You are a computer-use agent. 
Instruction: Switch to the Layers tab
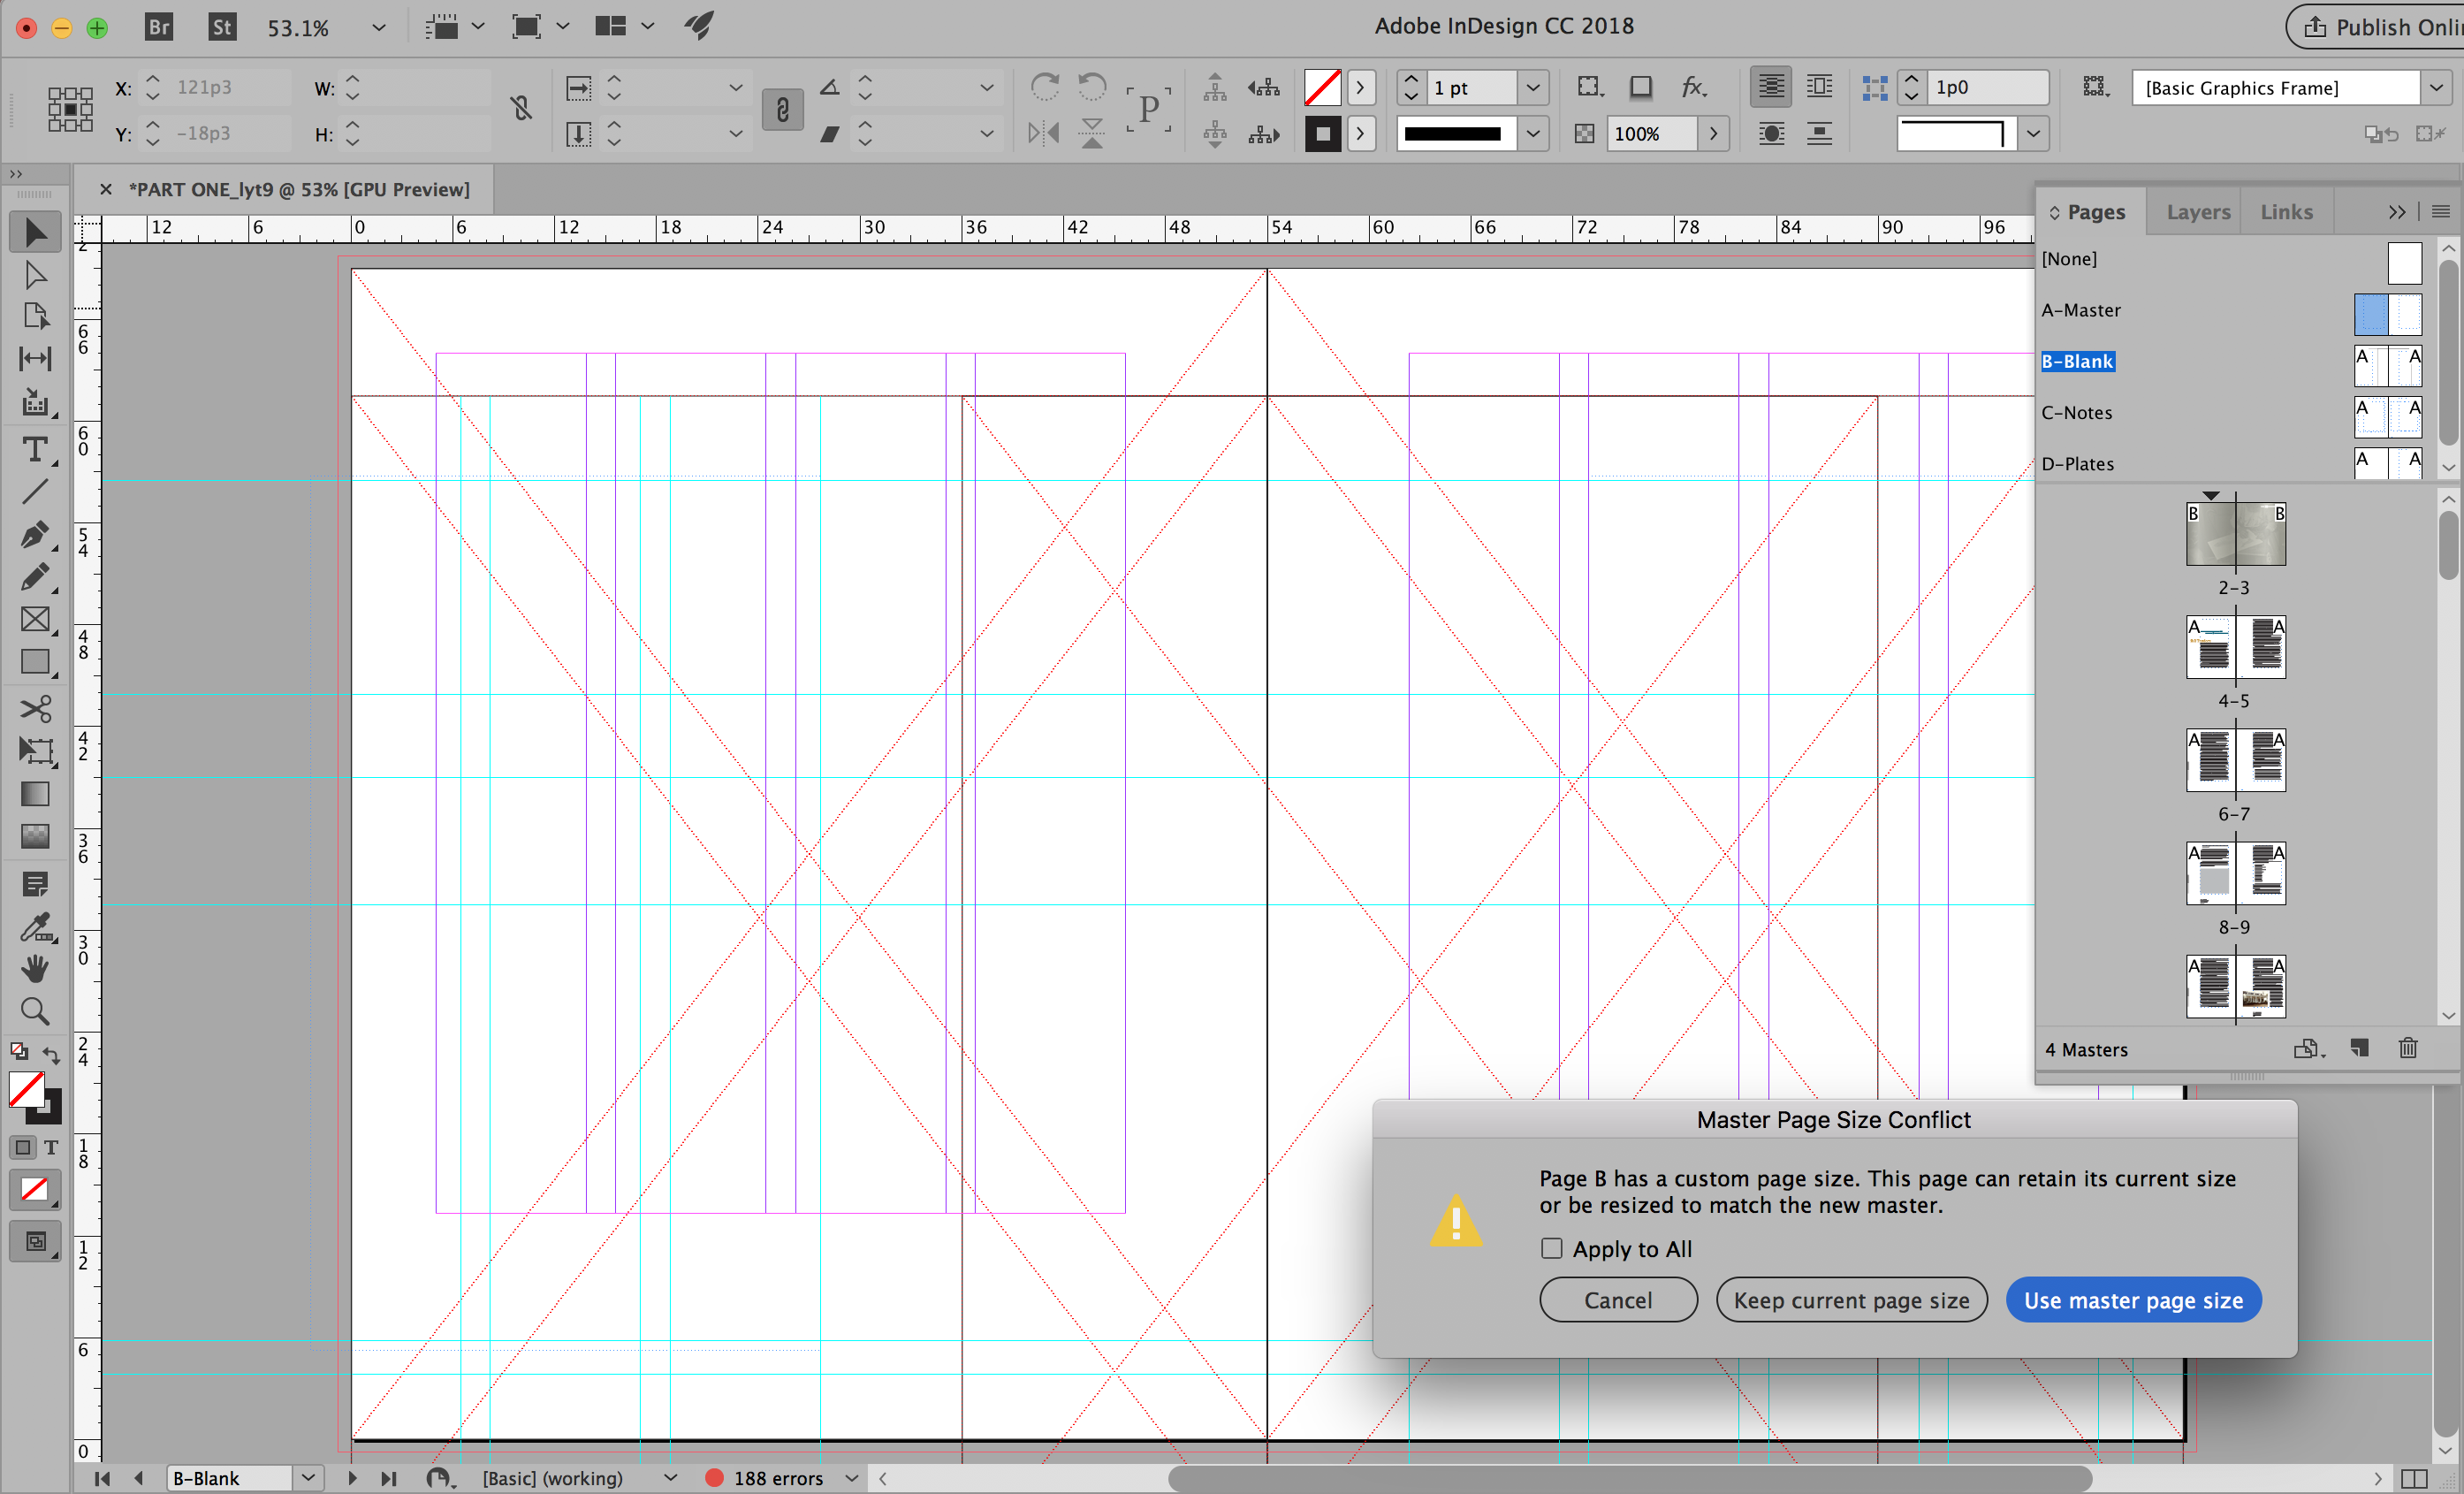pyautogui.click(x=2198, y=212)
